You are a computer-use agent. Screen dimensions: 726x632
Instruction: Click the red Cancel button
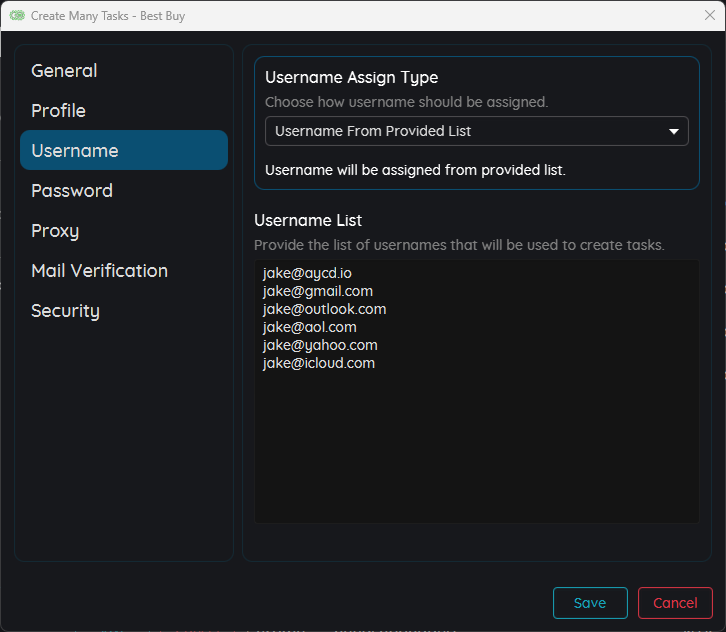click(x=675, y=603)
